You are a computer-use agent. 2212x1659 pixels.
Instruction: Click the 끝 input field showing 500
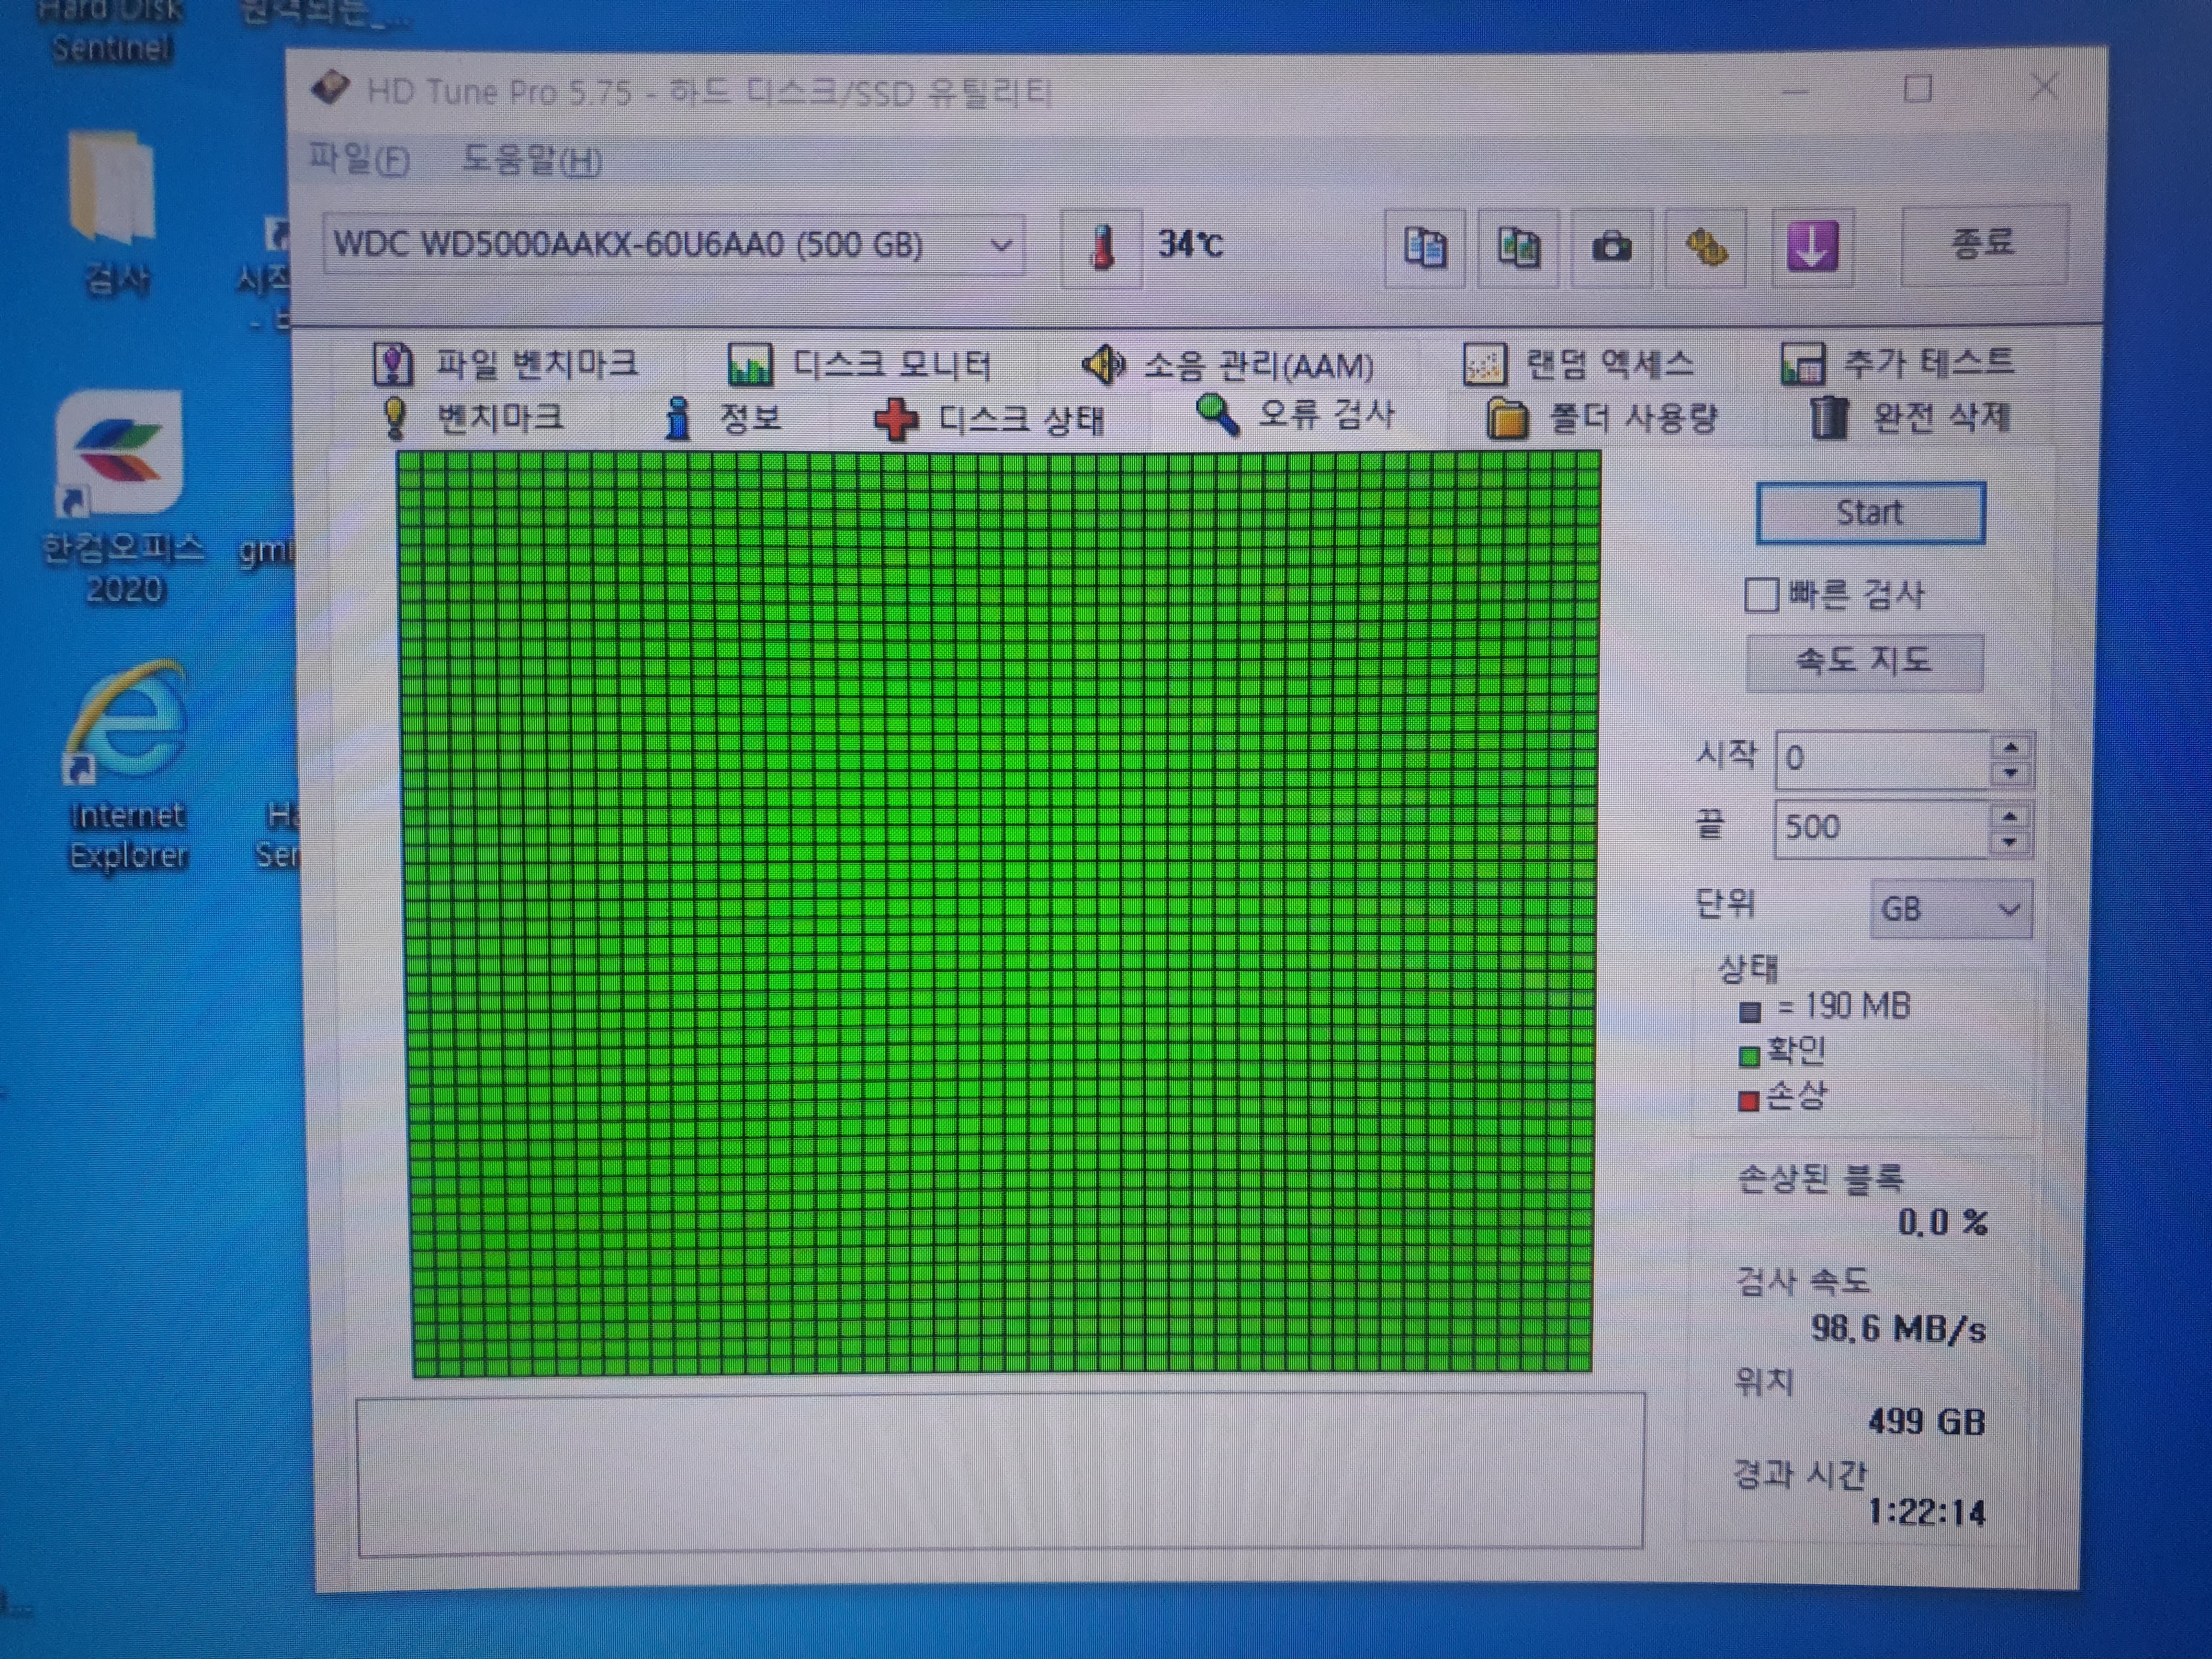(x=1880, y=828)
